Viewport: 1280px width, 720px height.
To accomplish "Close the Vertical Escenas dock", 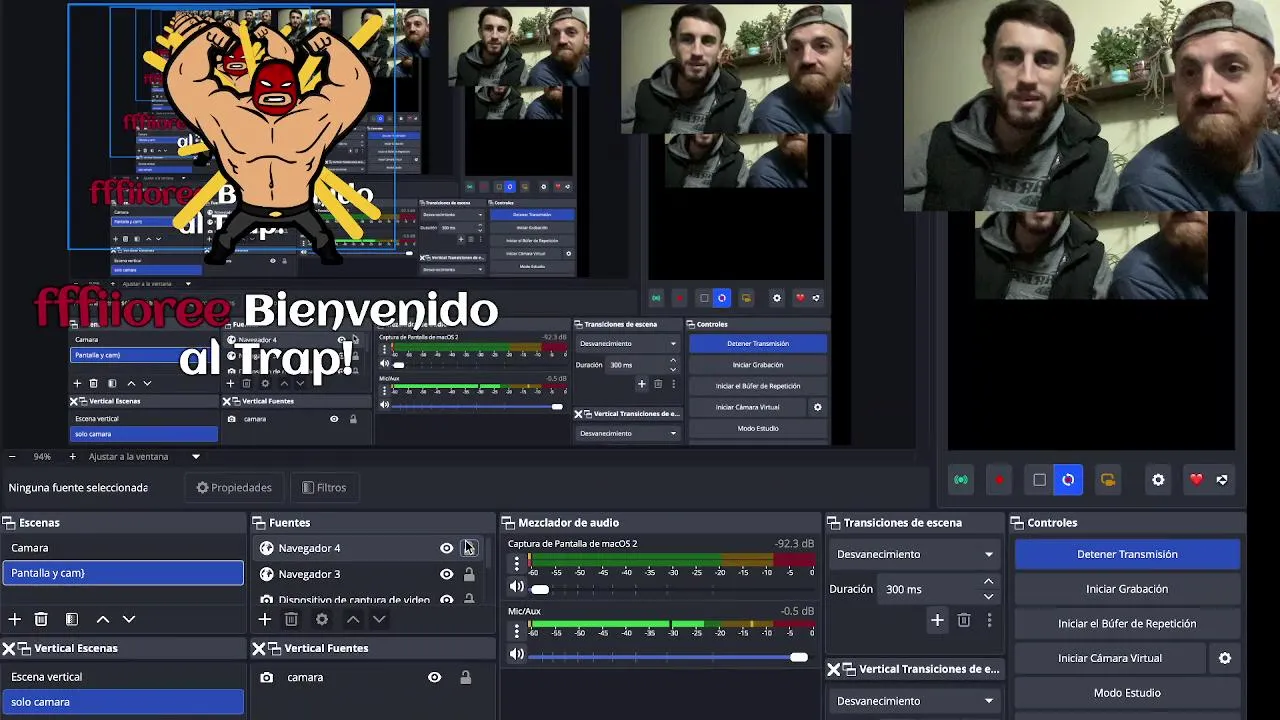I will (x=9, y=648).
